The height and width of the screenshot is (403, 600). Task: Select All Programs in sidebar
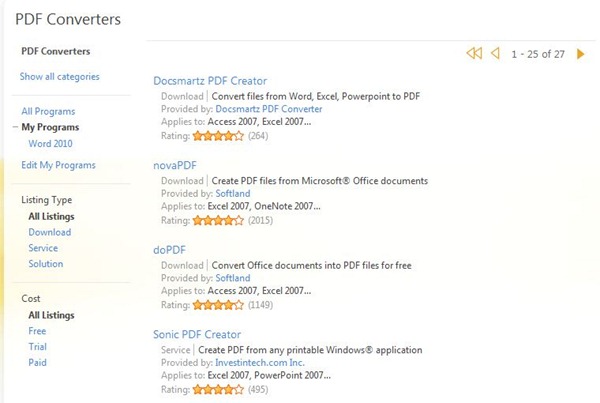pyautogui.click(x=48, y=112)
